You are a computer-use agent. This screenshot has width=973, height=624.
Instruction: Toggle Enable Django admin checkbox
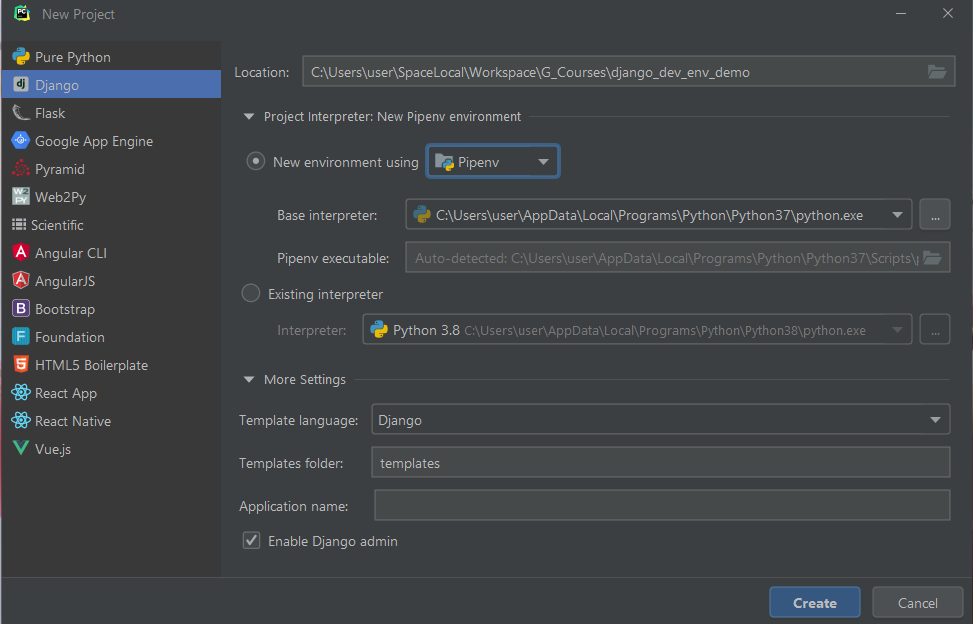coord(251,540)
